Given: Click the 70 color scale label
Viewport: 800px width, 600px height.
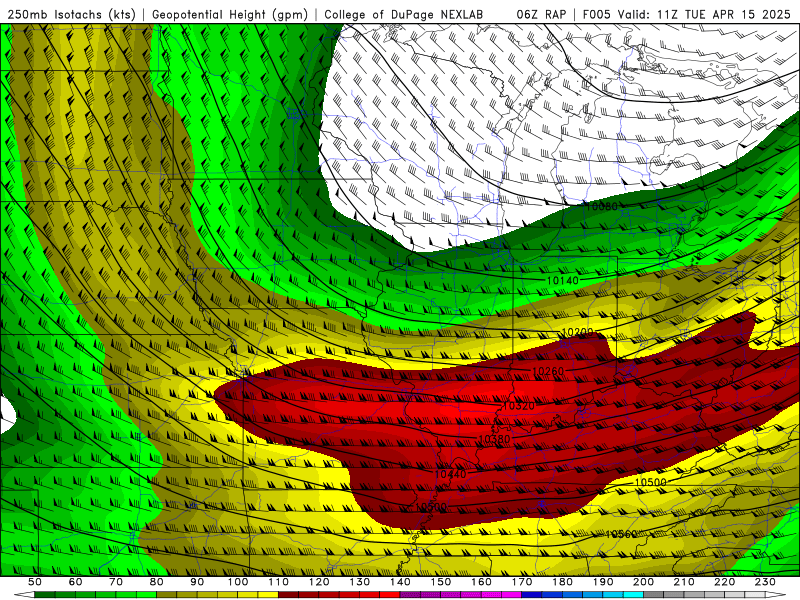Looking at the screenshot, I should 116,582.
